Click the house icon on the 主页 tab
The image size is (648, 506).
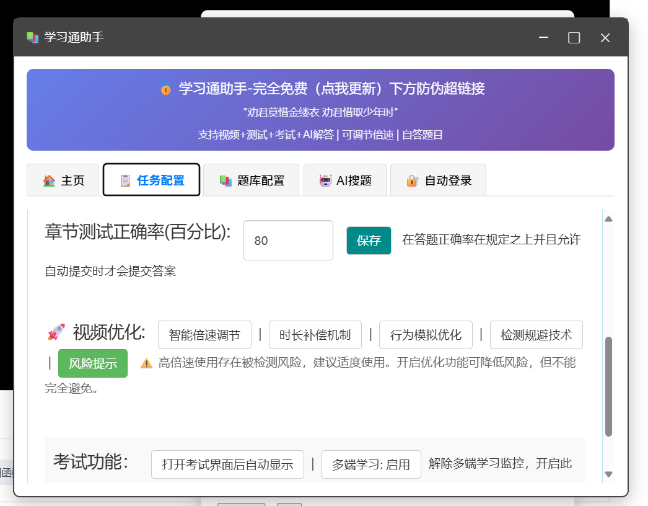[x=49, y=181]
